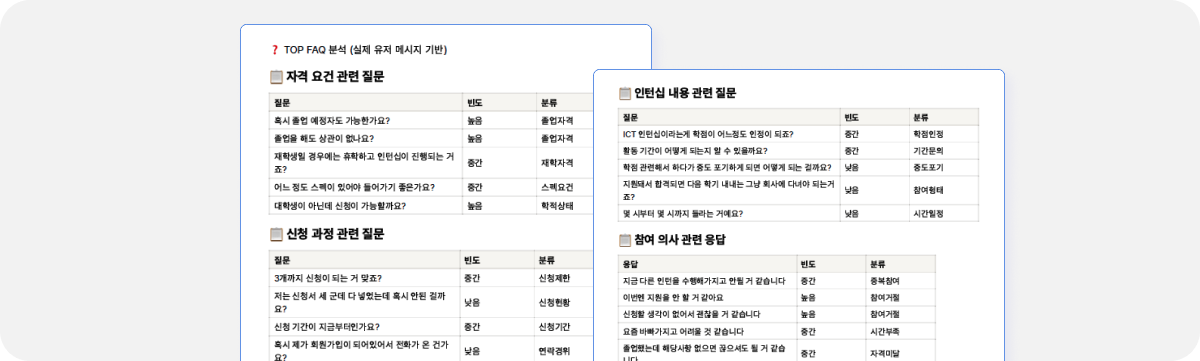This screenshot has height=361, width=1200.
Task: Click the heading '인턴십 내용 관련 질문'
Action: [x=685, y=93]
